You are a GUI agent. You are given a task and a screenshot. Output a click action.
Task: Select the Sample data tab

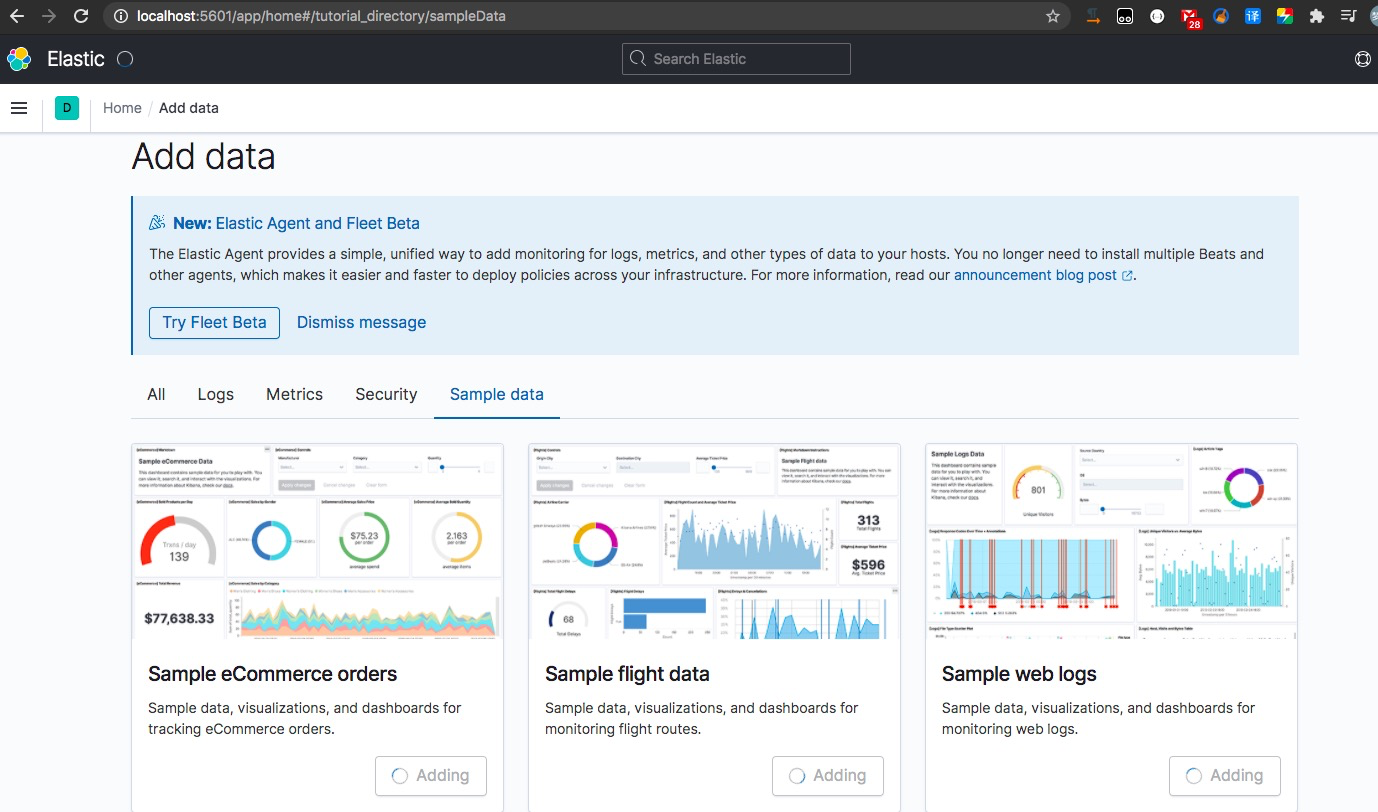click(x=497, y=394)
